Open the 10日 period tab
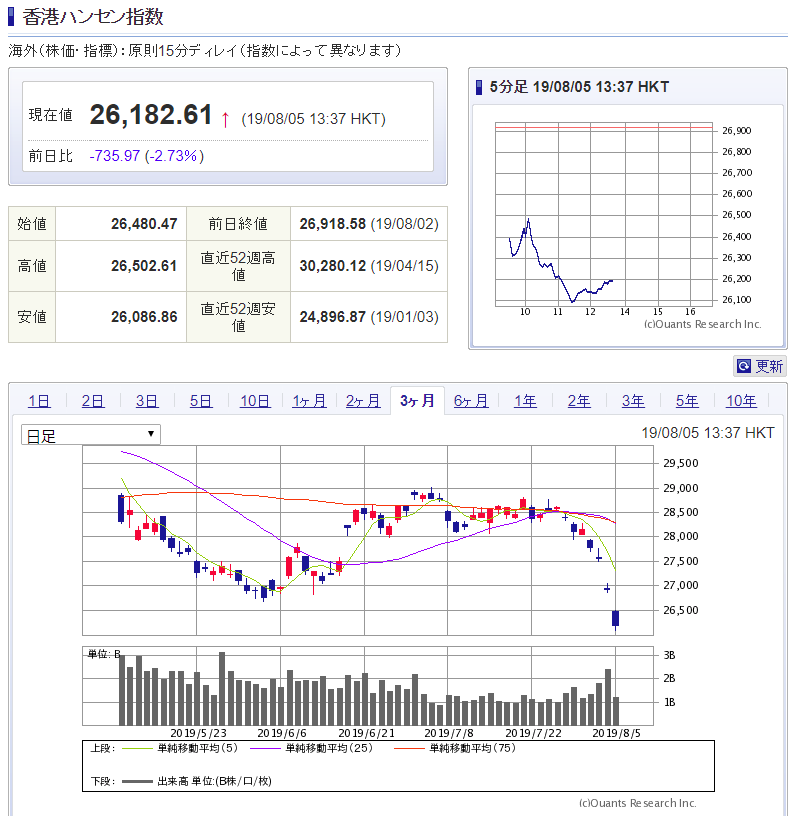 (255, 401)
